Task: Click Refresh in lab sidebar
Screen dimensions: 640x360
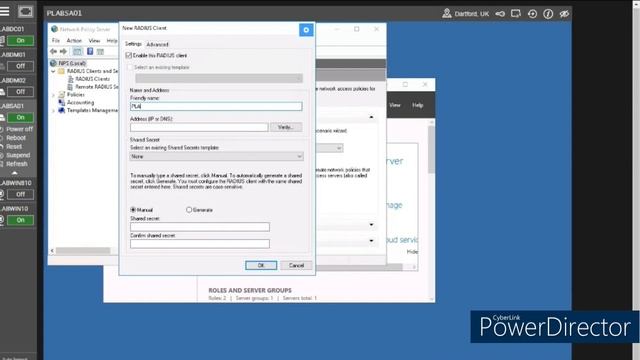Action: 17,164
